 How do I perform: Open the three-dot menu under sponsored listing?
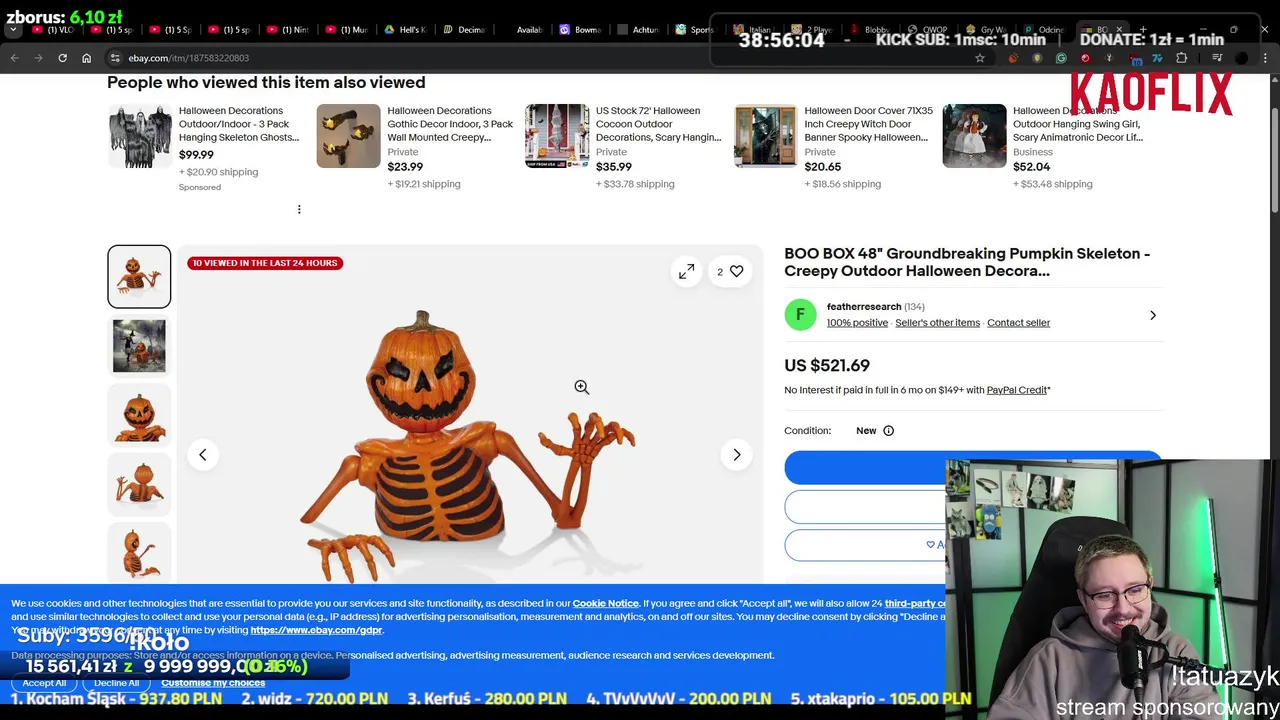(x=299, y=209)
